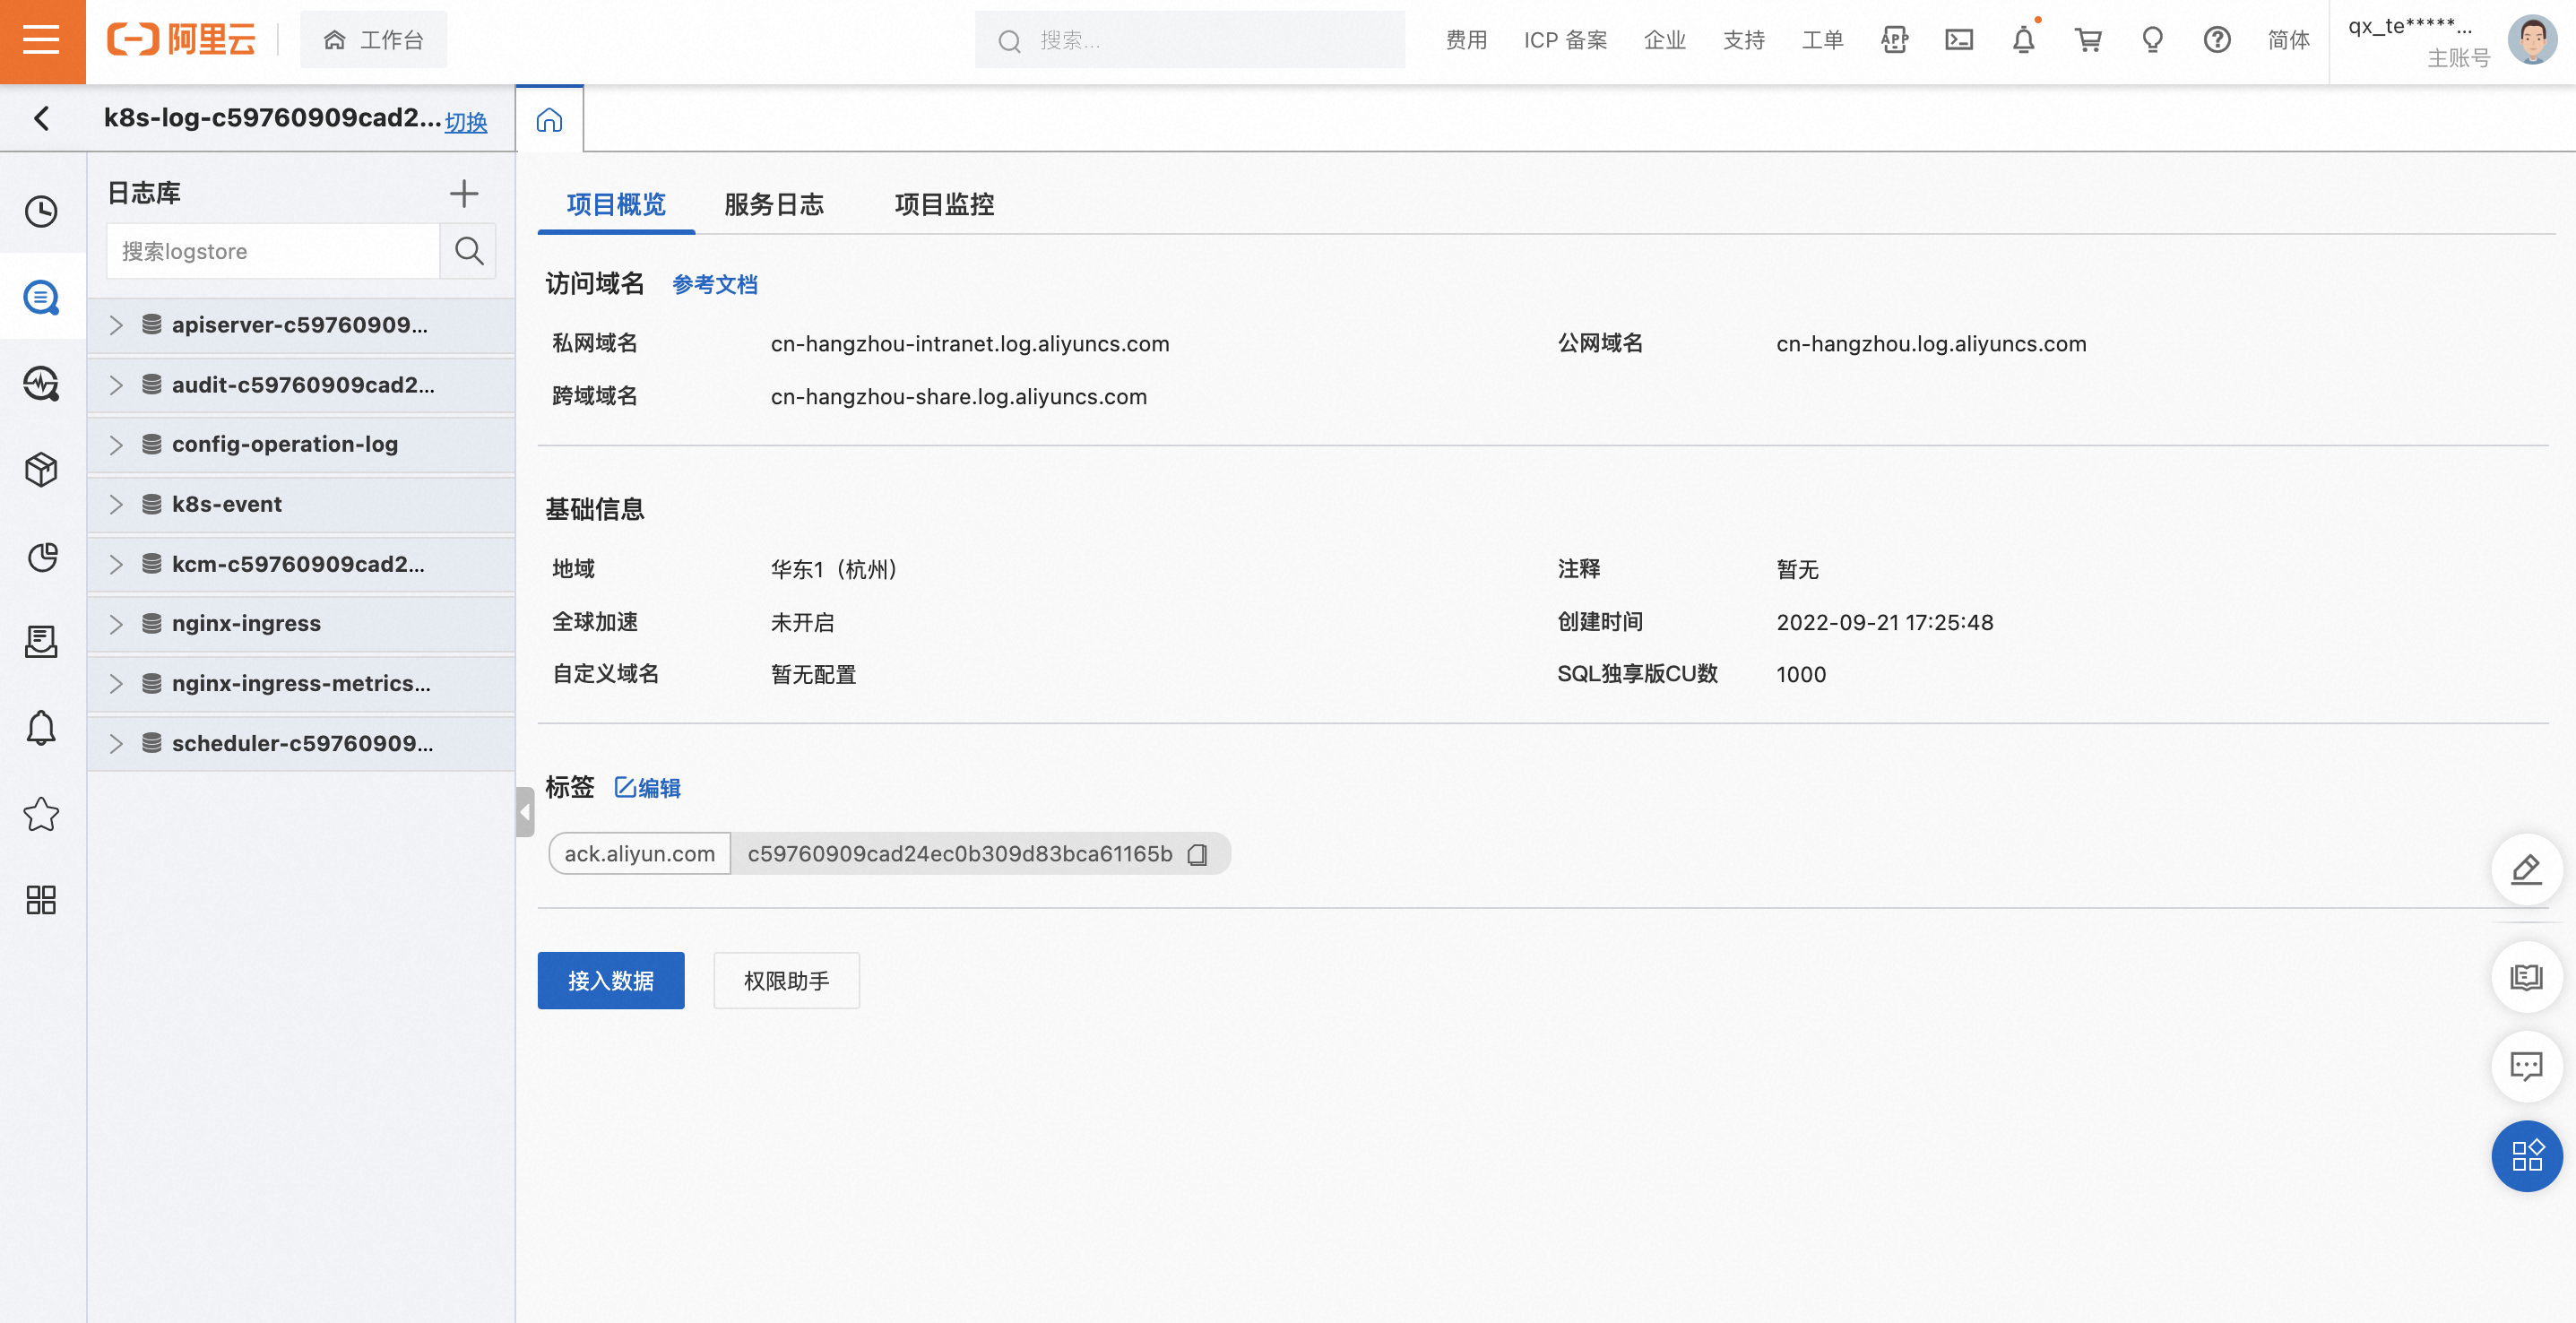Open the notifications bell in top bar

click(2023, 40)
